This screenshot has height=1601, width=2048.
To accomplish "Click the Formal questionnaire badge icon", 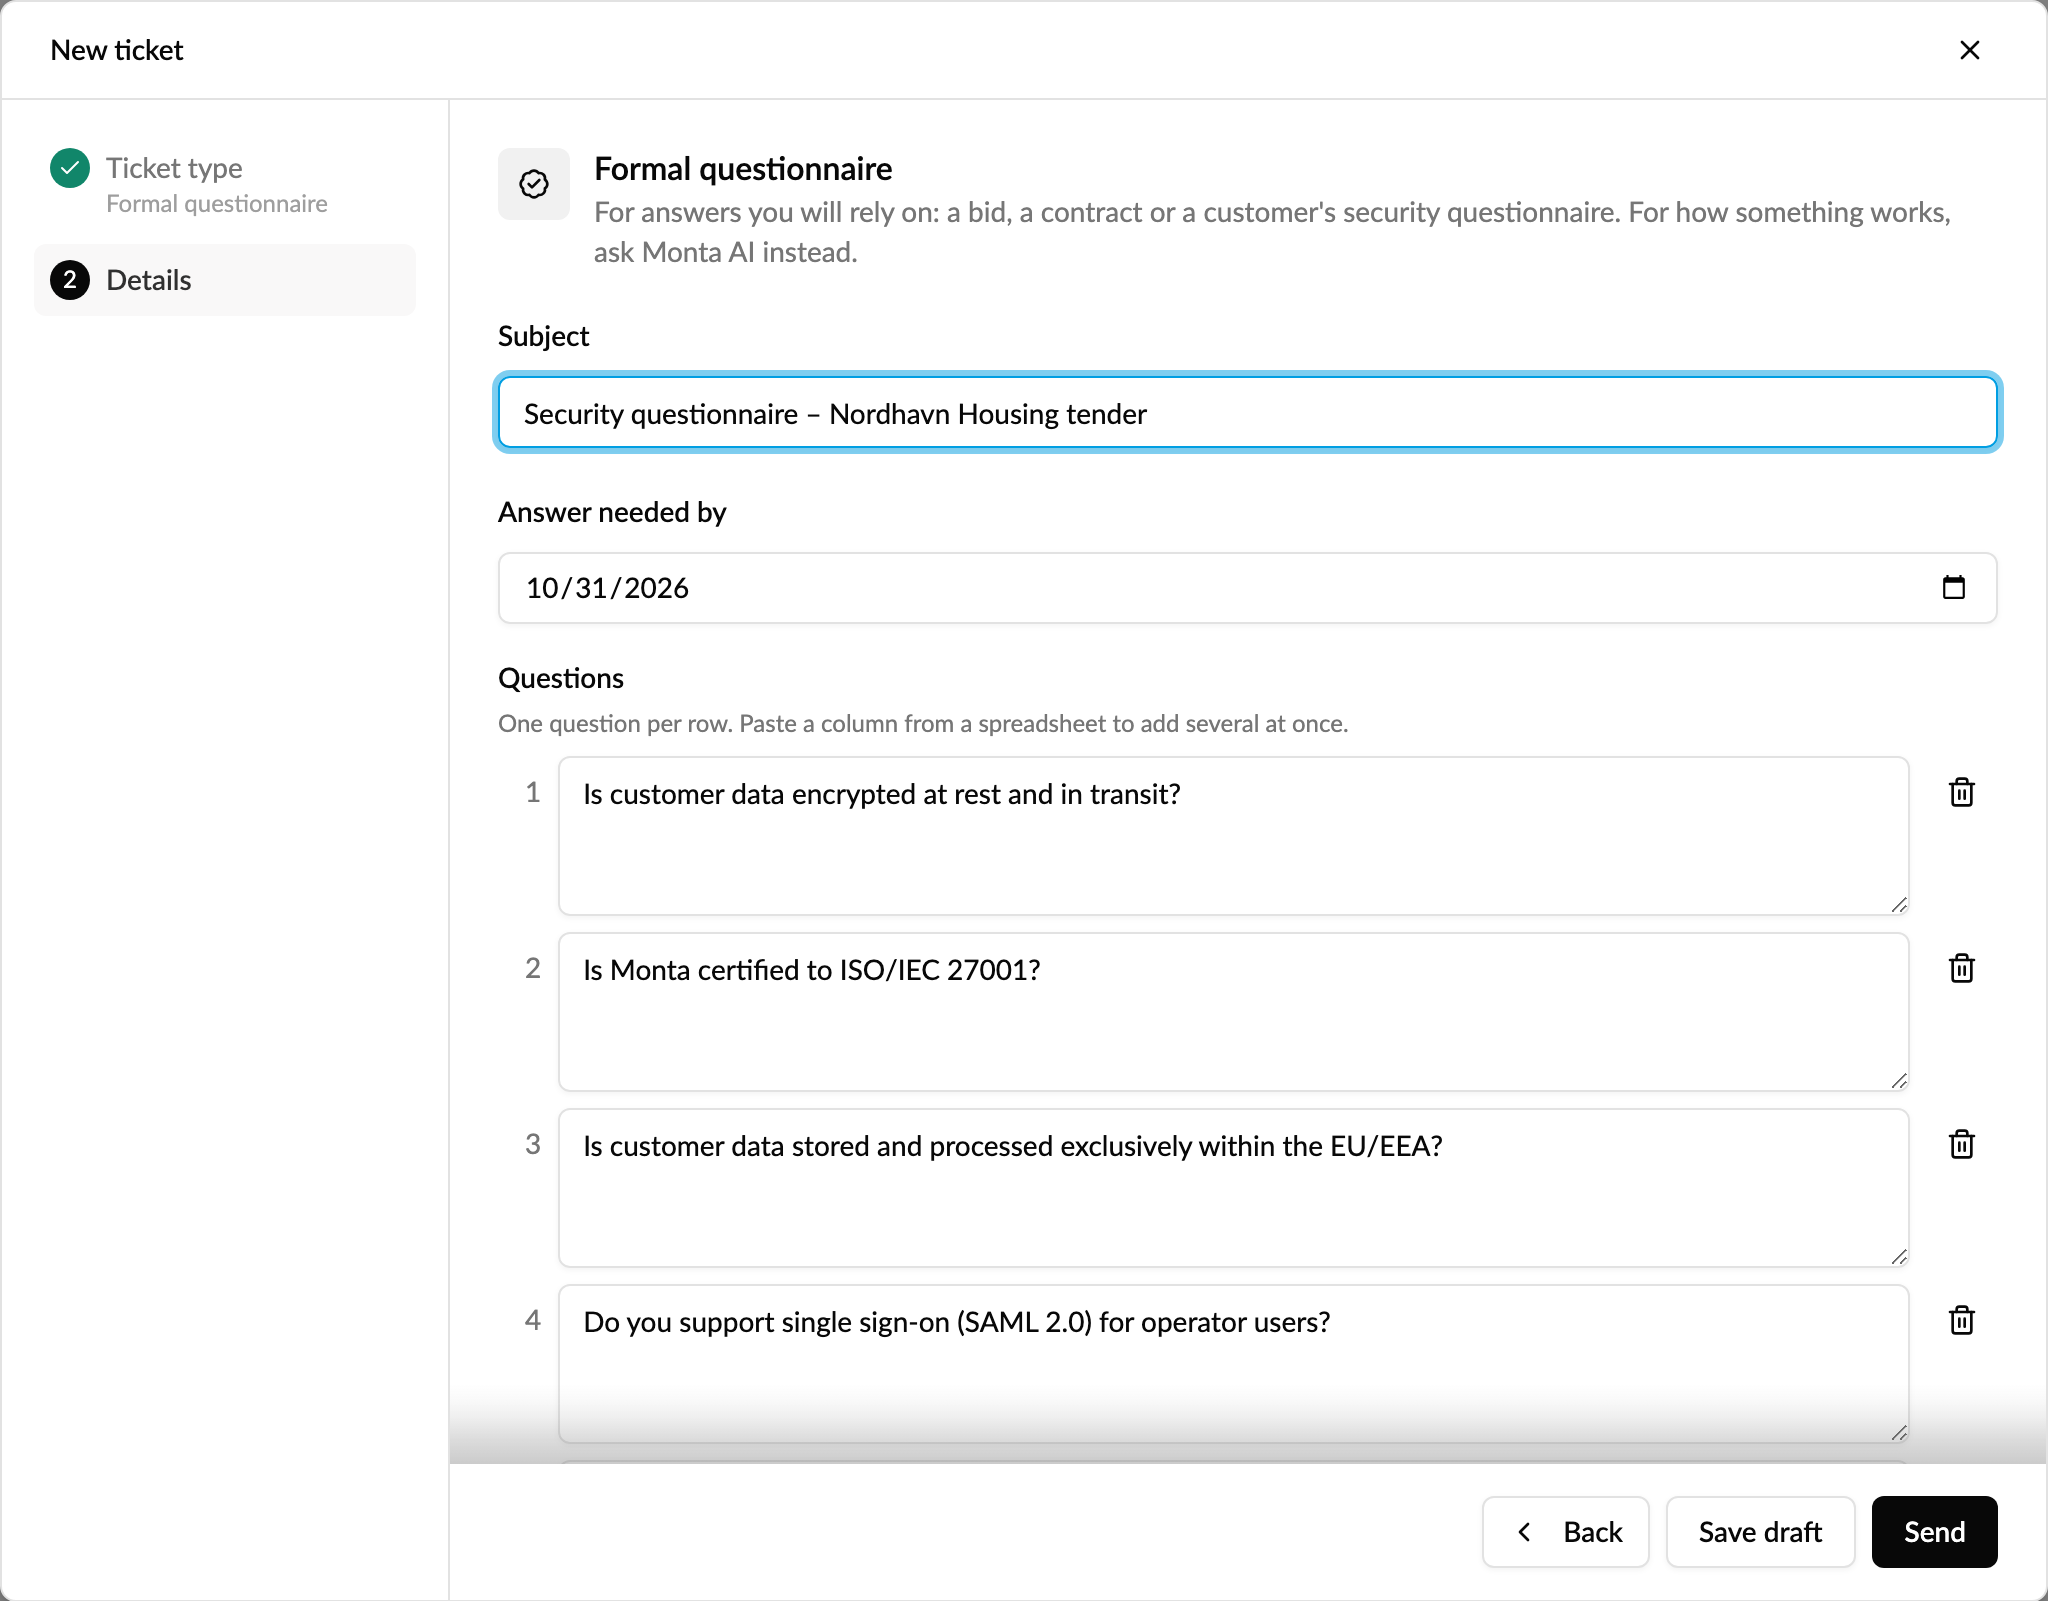I will click(x=534, y=184).
